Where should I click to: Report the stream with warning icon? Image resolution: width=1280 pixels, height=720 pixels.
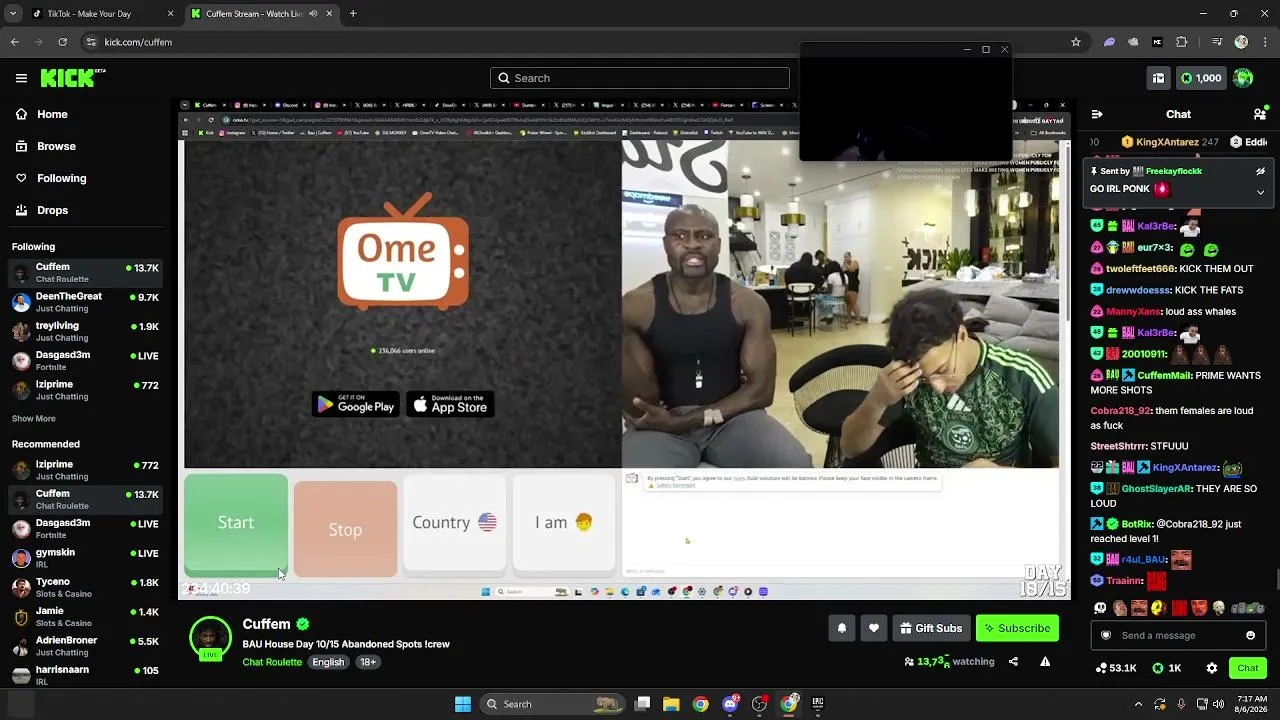[x=1045, y=661]
